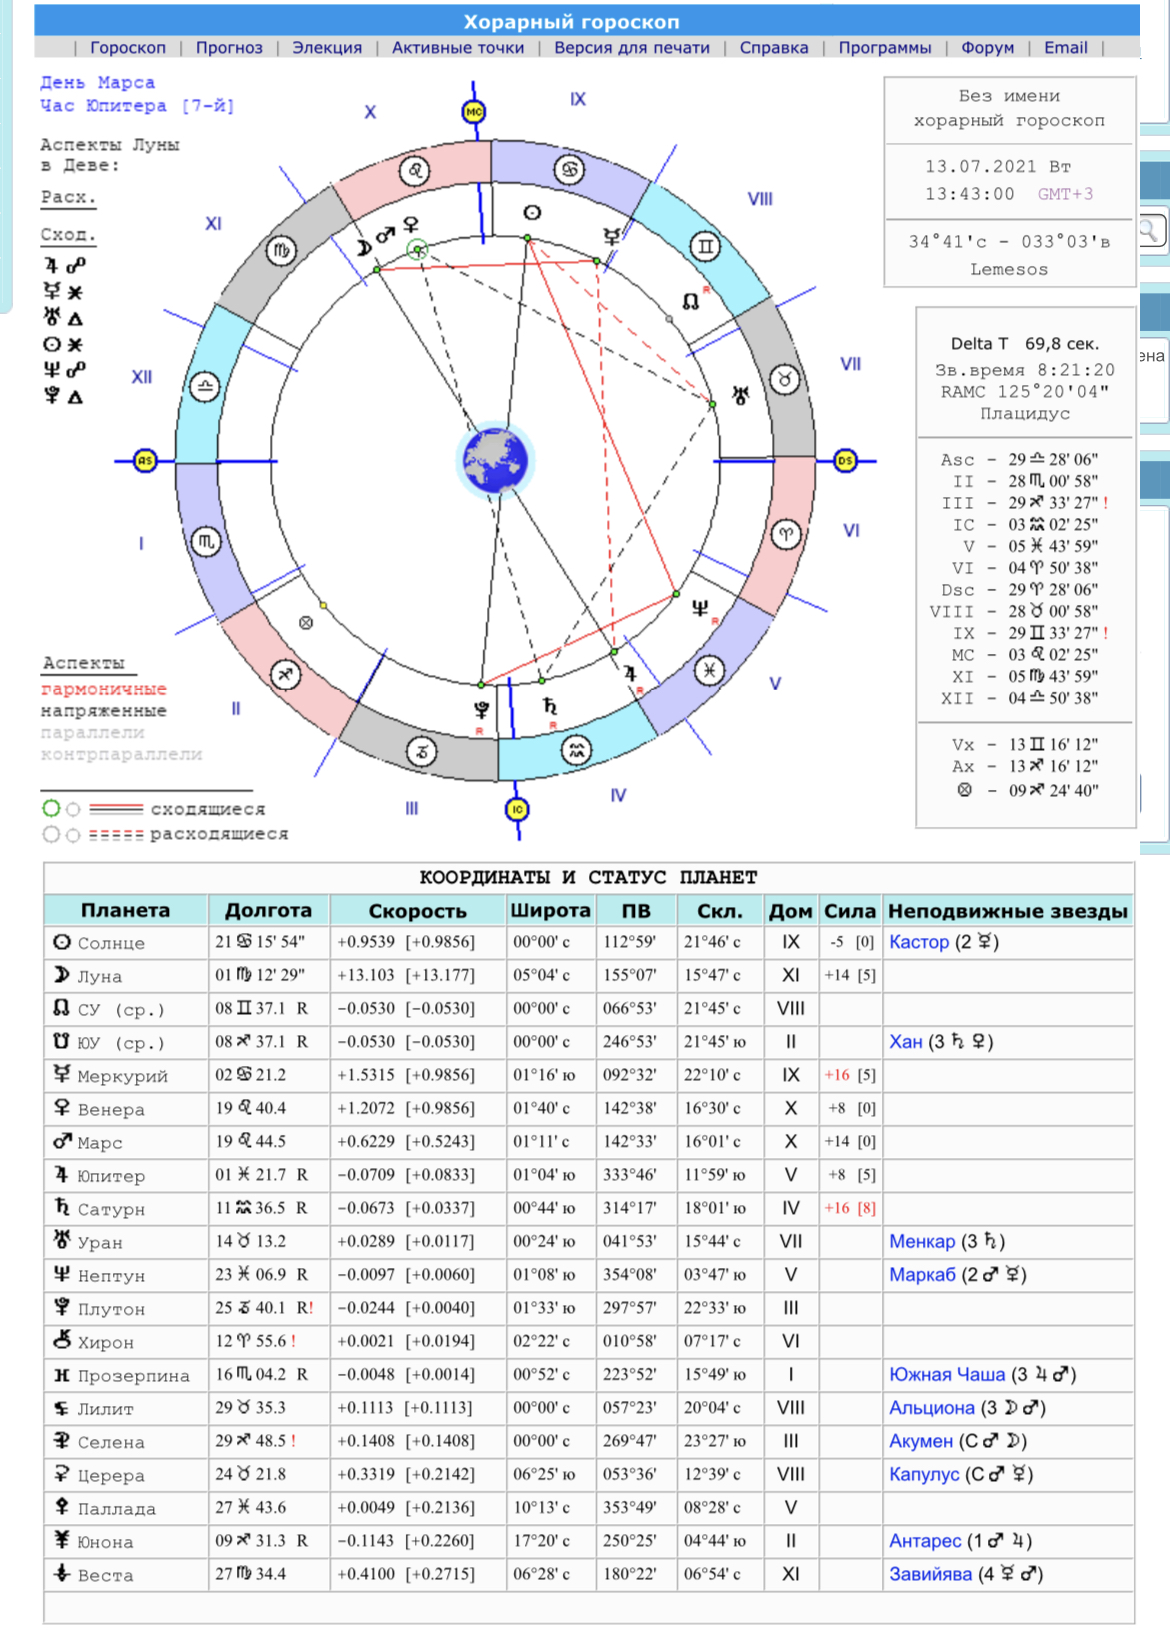This screenshot has height=1643, width=1170.
Task: Click the yellow AS ascendant marker
Action: click(x=145, y=460)
